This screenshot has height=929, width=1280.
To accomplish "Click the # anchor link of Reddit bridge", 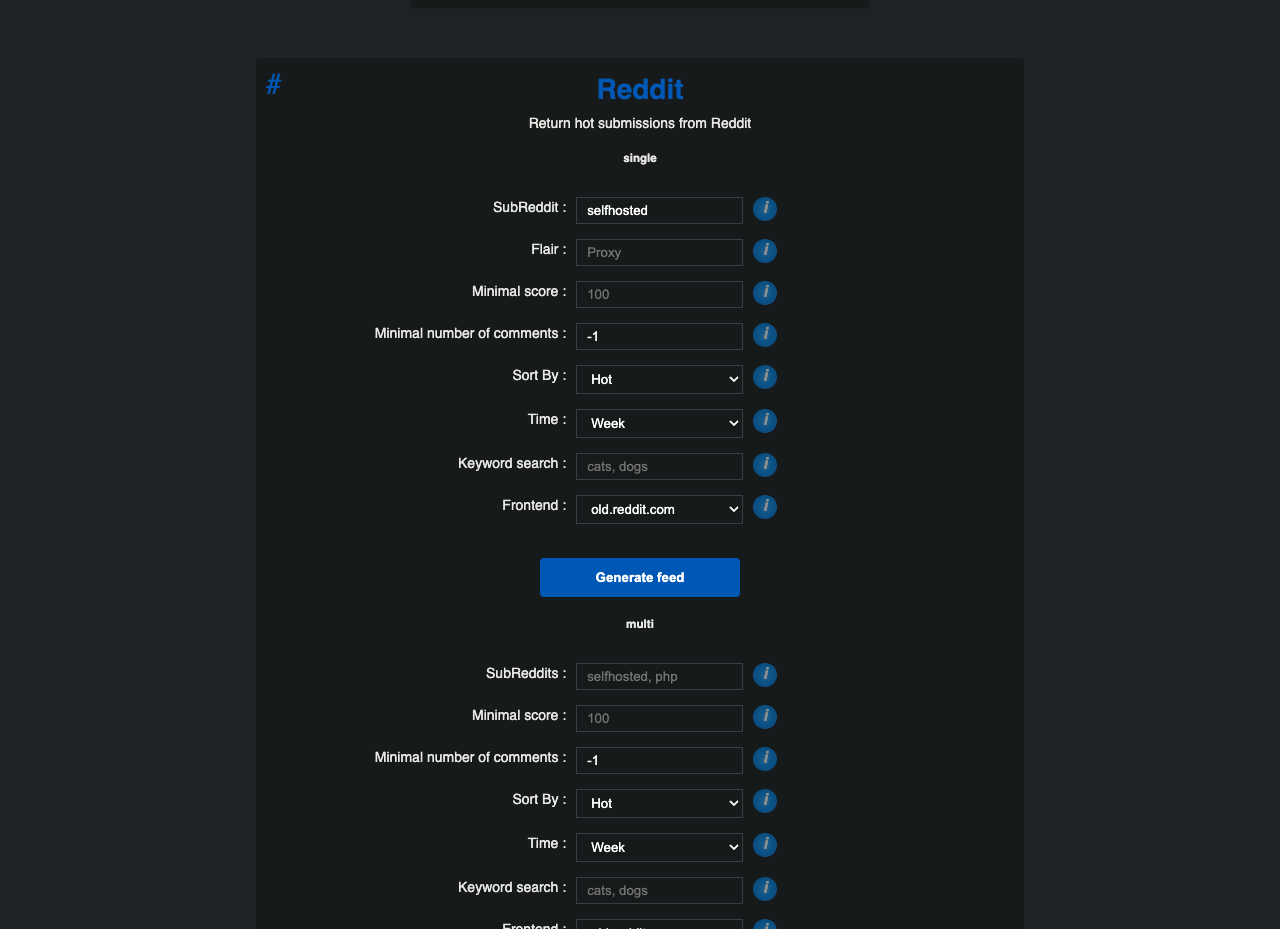I will coord(273,85).
